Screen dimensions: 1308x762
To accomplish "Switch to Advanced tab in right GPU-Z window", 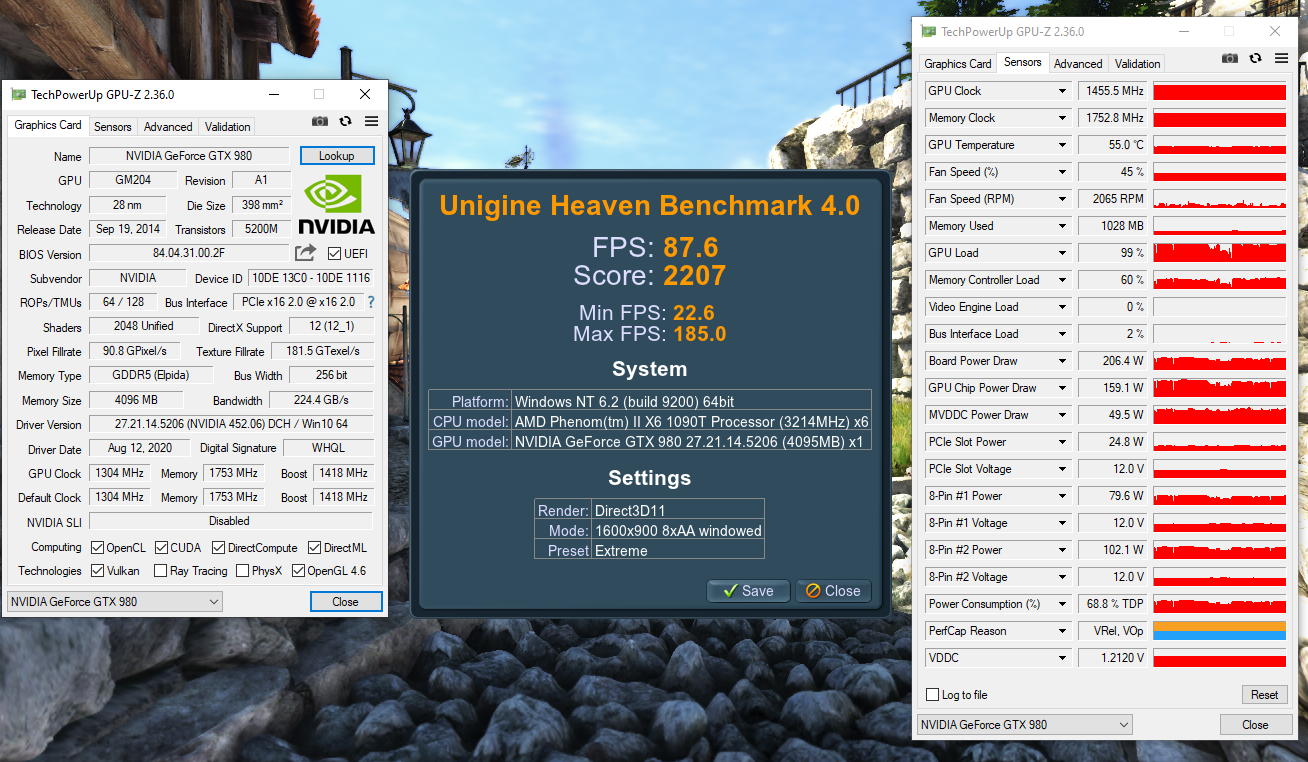I will tap(1078, 64).
